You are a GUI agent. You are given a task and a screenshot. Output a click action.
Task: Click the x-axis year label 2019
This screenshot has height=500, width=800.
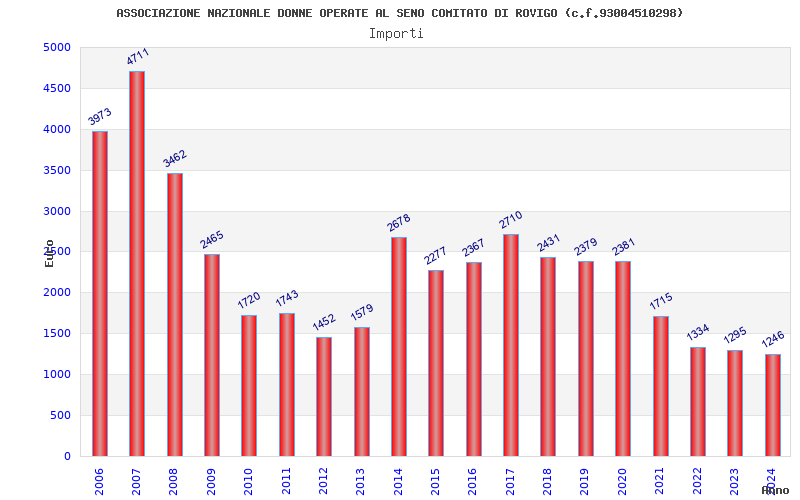click(x=585, y=481)
